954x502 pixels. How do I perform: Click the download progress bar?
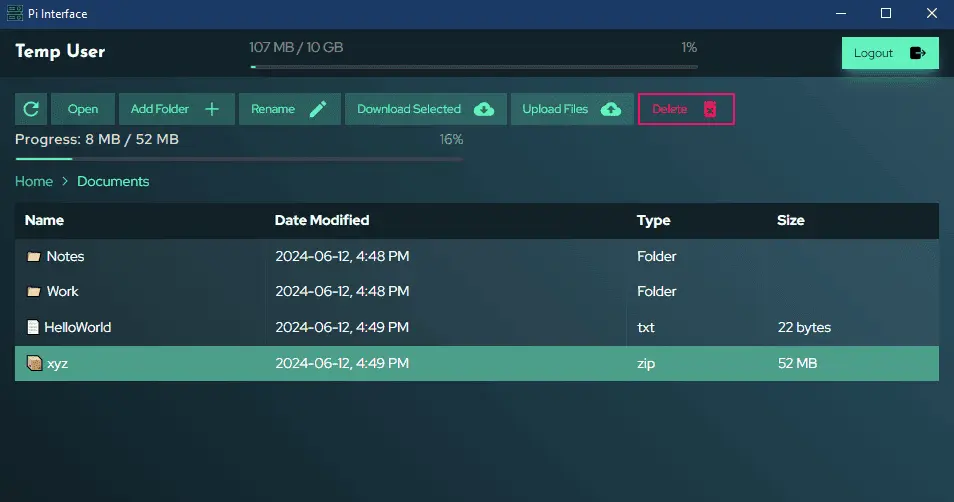(238, 158)
